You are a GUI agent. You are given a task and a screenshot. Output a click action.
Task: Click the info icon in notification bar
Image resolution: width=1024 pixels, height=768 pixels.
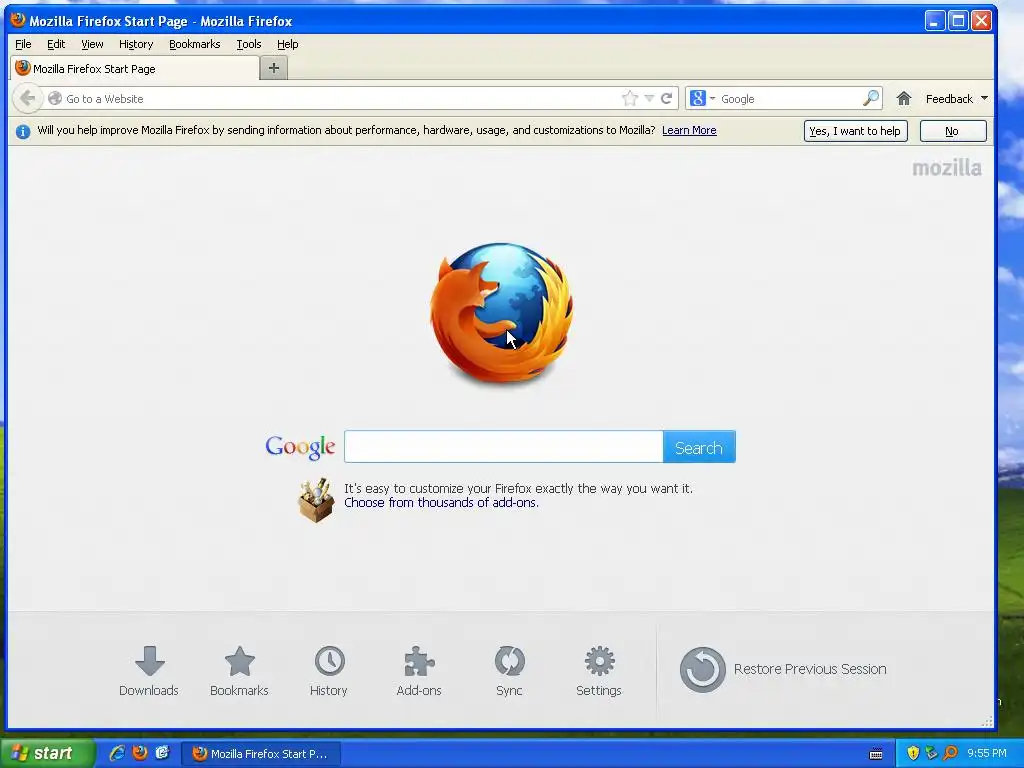click(23, 131)
